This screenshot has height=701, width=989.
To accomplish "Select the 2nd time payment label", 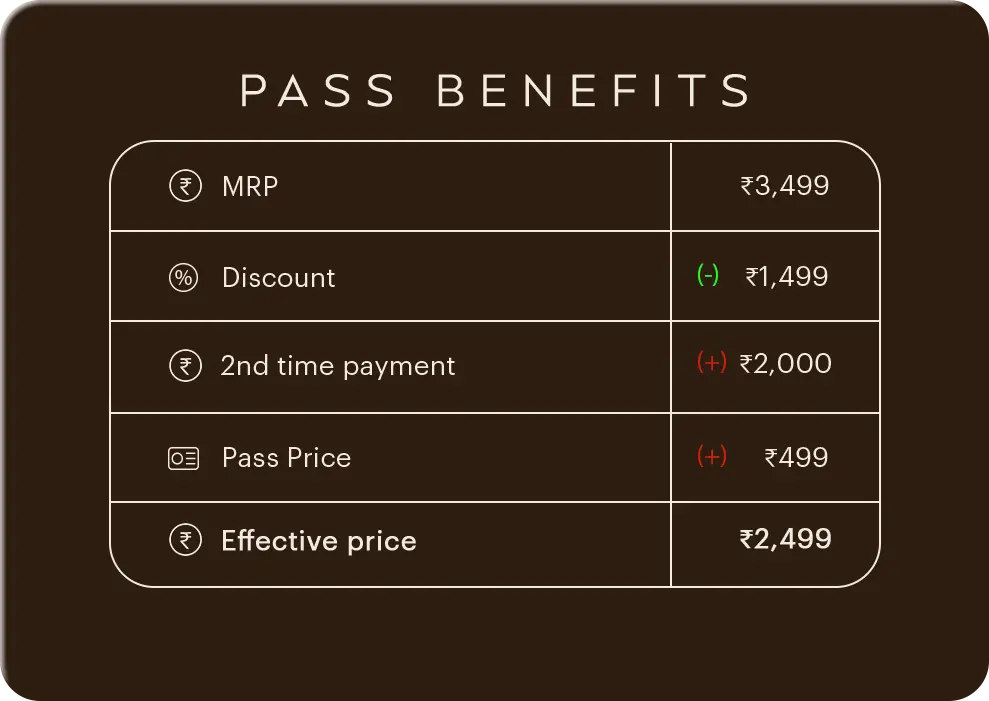I will (338, 367).
